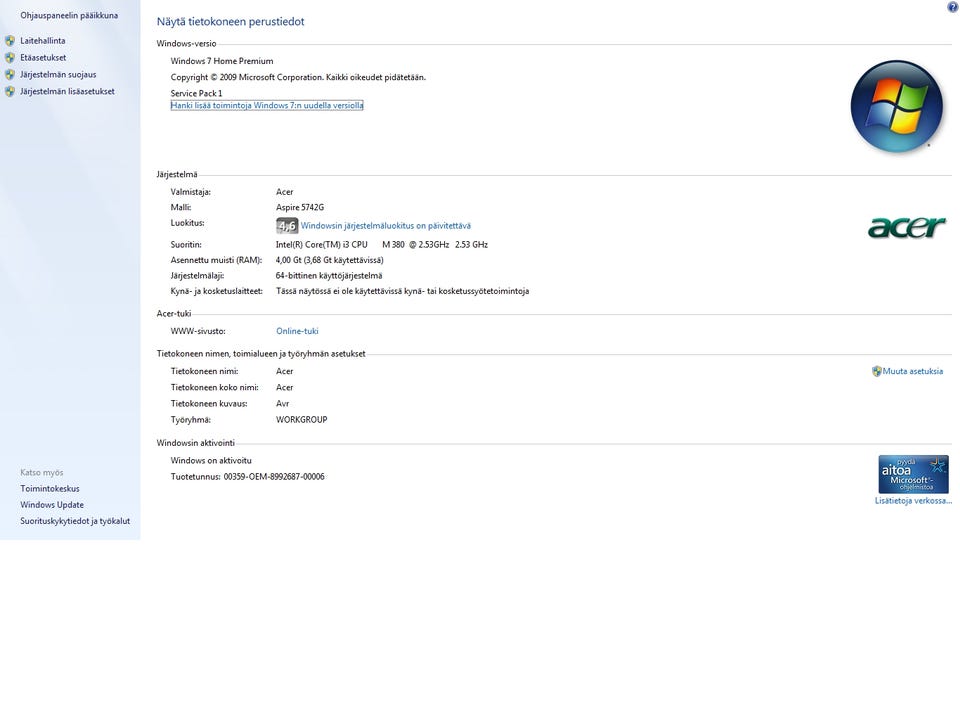The height and width of the screenshot is (706, 960).
Task: Click the shield icon beside Järjestelmän suojaus
Action: [x=10, y=75]
